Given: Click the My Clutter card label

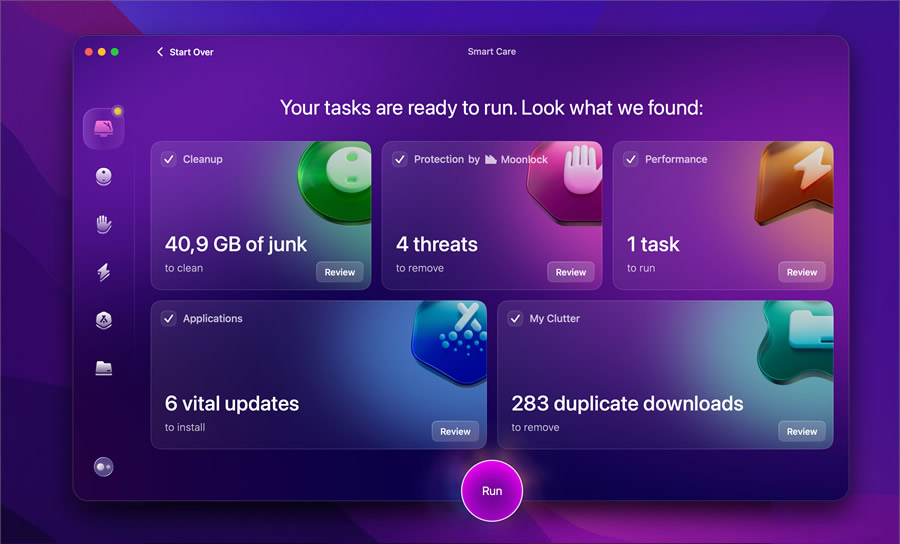Looking at the screenshot, I should click(554, 318).
